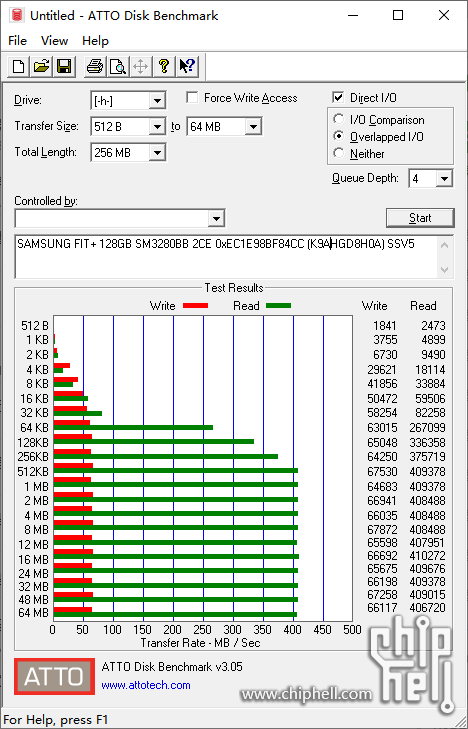Viewport: 468px width, 729px height.
Task: Select the Neither radio button
Action: pos(339,153)
